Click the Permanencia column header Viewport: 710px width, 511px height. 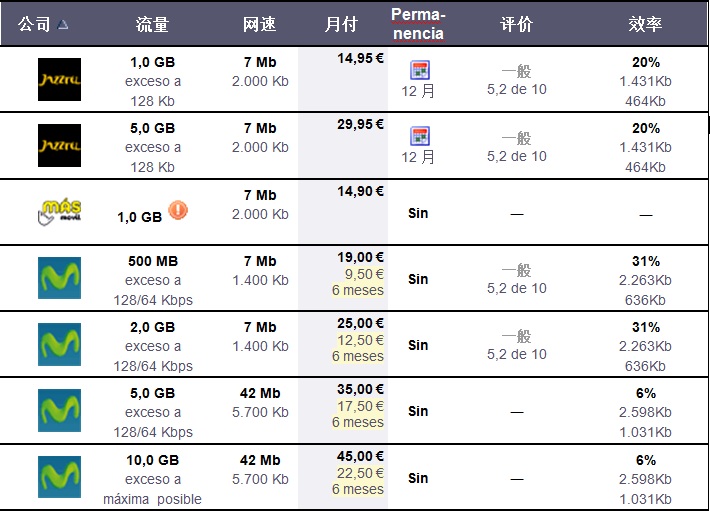click(x=418, y=24)
